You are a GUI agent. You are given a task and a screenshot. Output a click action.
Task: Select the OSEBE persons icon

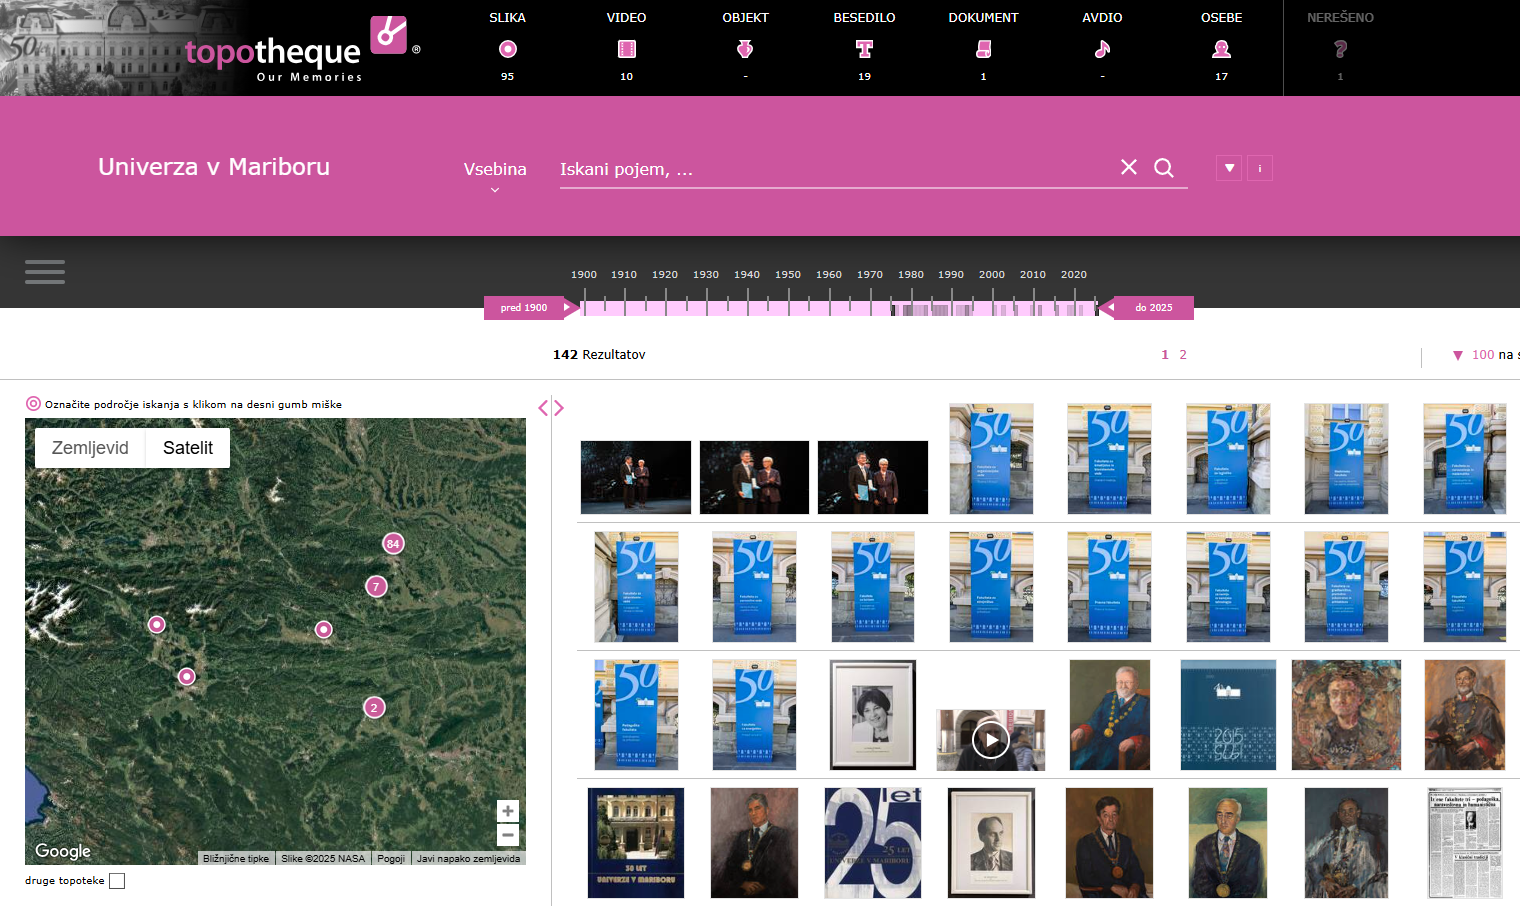pos(1221,49)
